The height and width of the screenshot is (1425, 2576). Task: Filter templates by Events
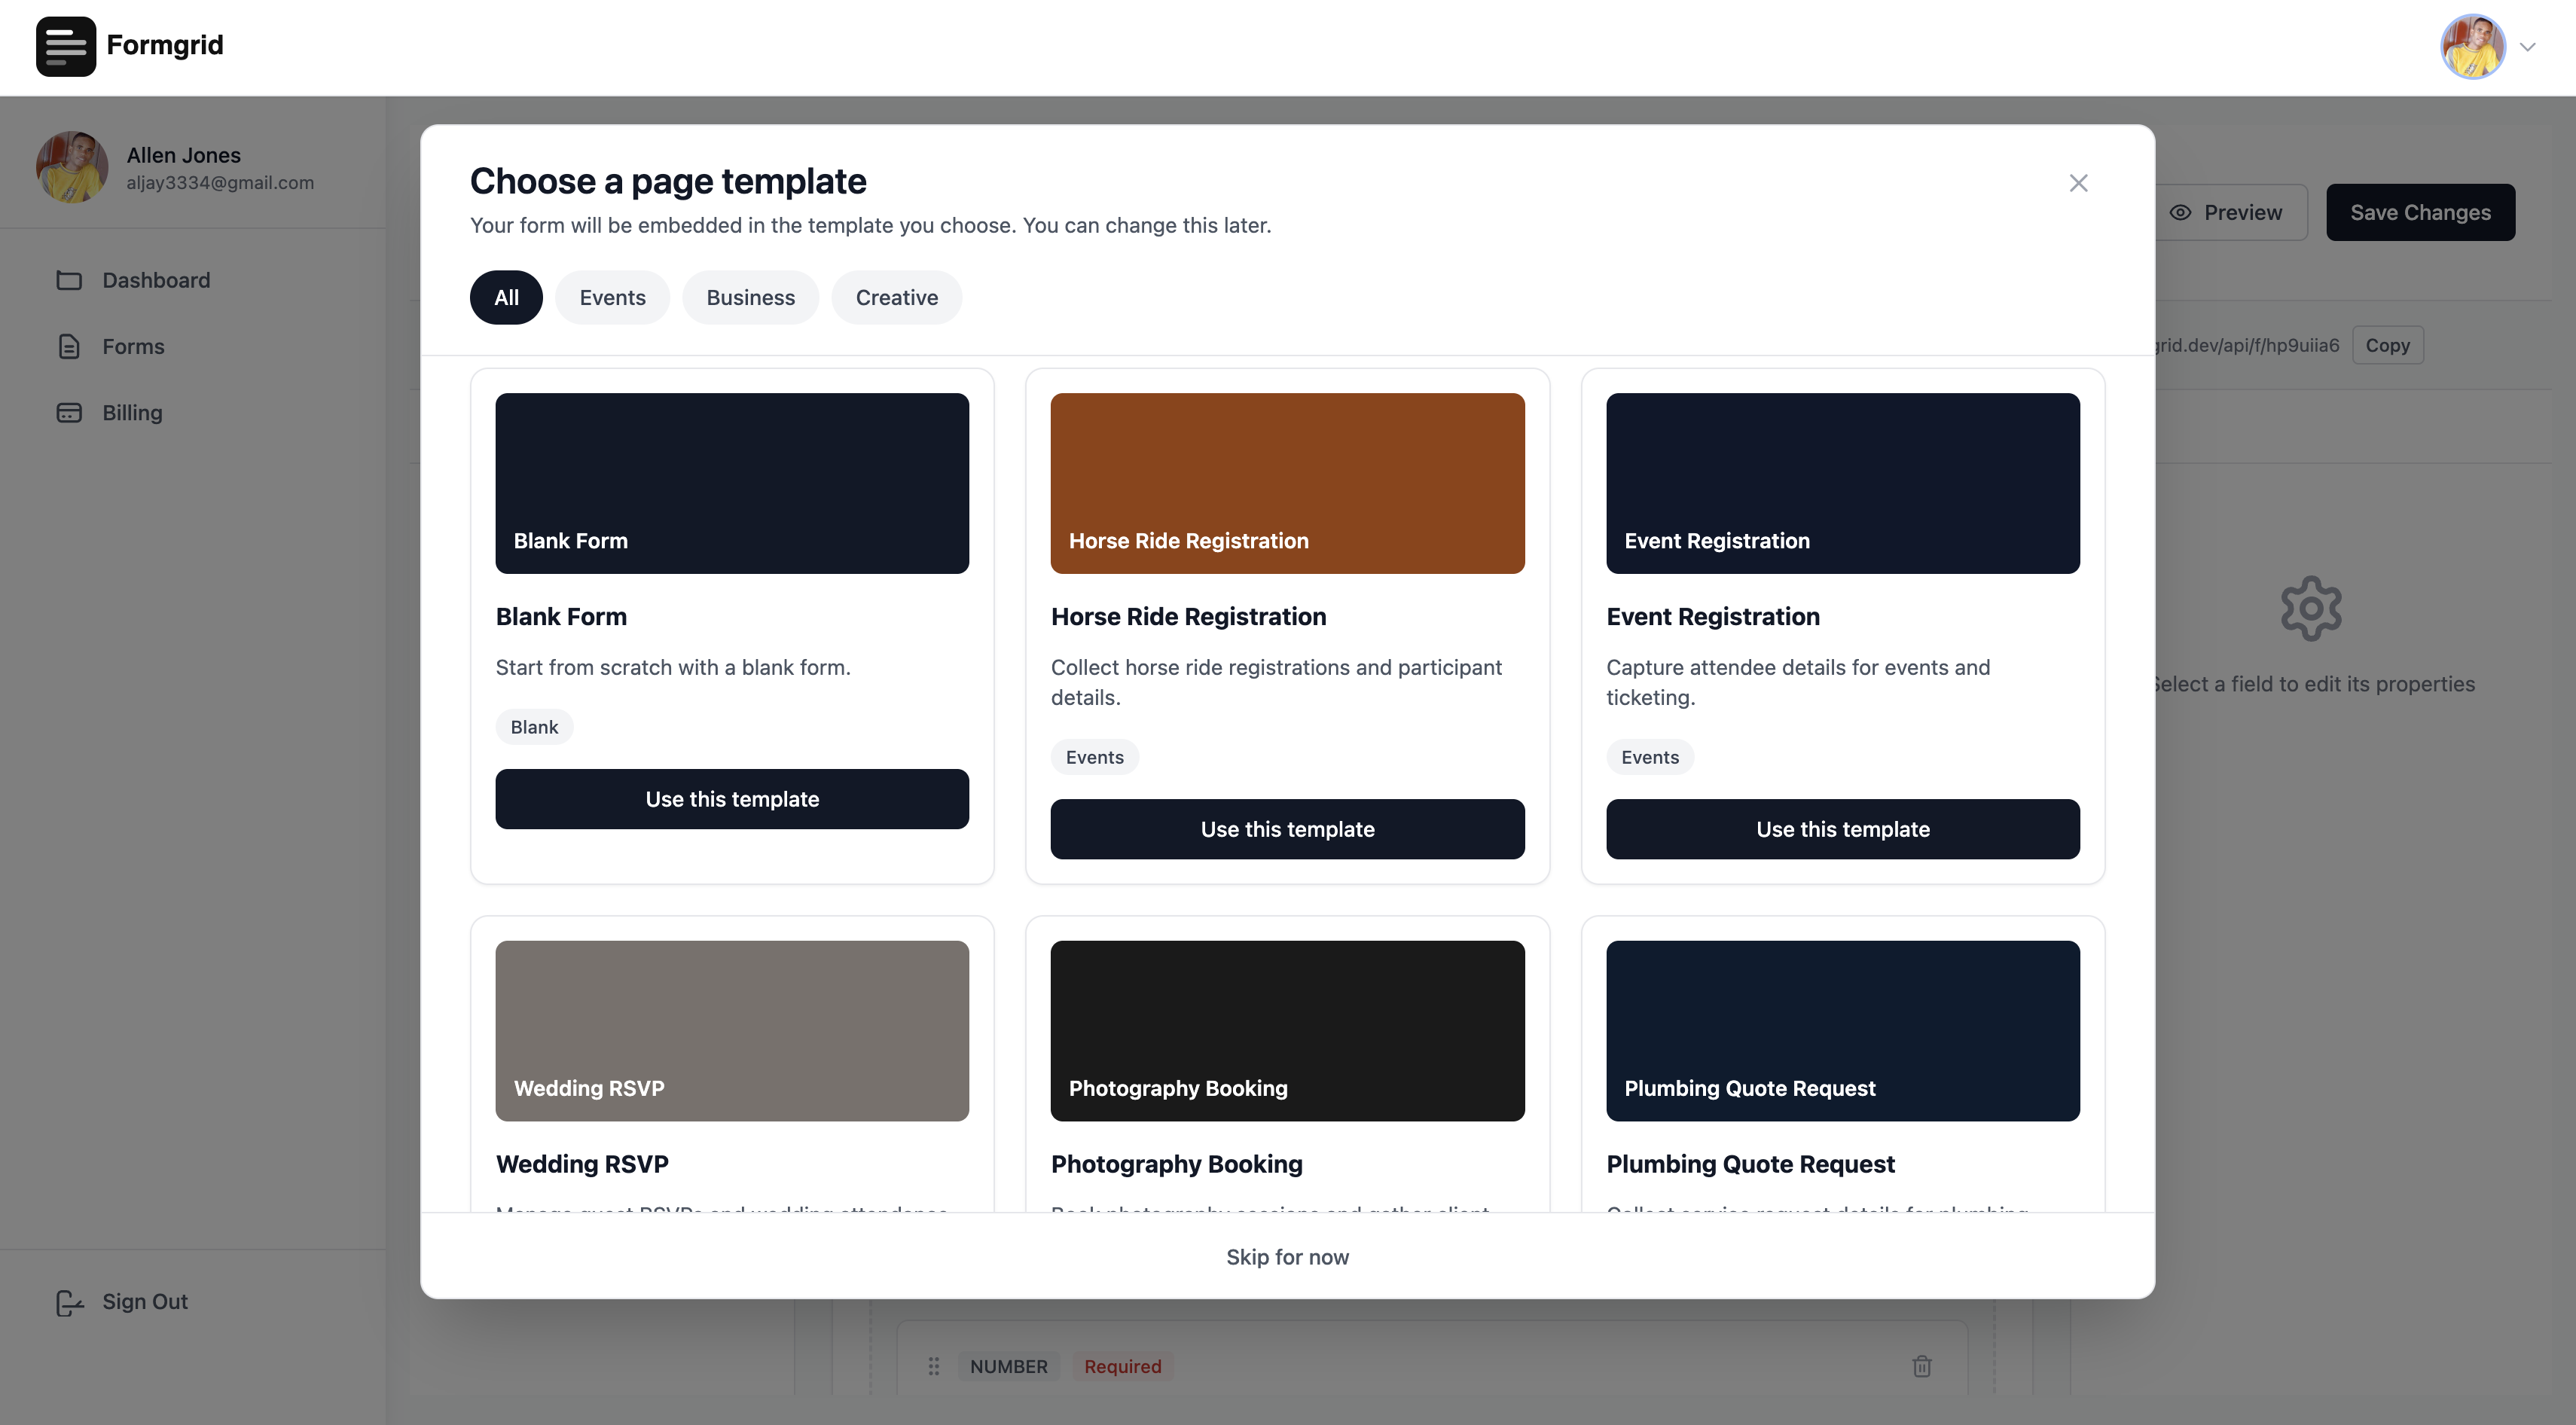(x=612, y=297)
